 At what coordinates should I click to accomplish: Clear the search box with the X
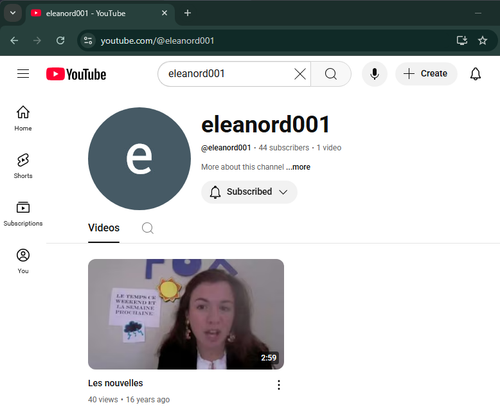(300, 74)
